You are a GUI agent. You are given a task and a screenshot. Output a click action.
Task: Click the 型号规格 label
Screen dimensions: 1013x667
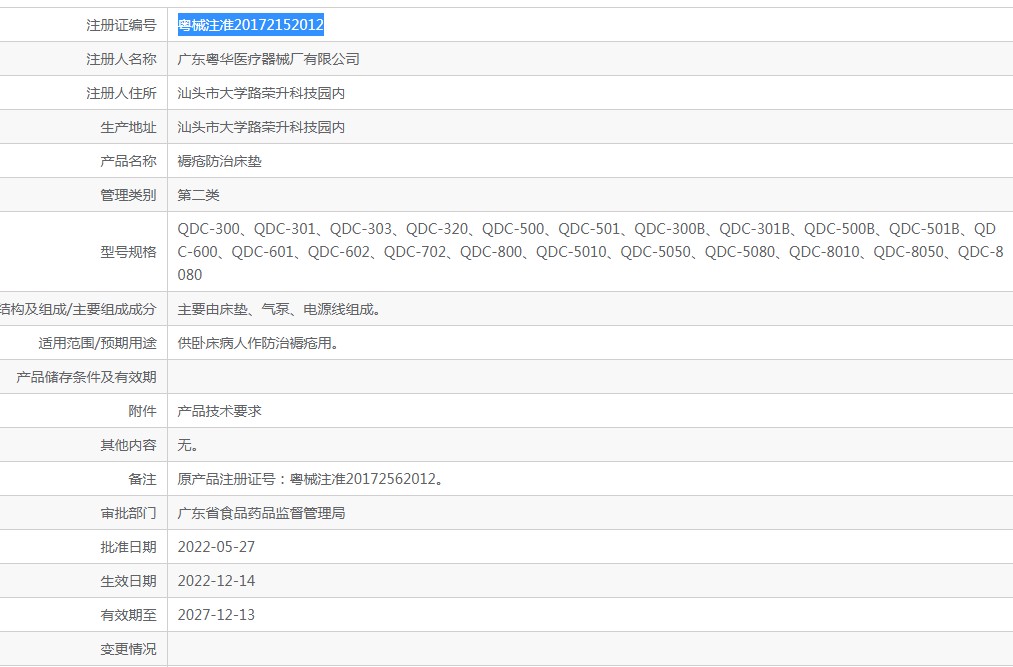point(129,252)
